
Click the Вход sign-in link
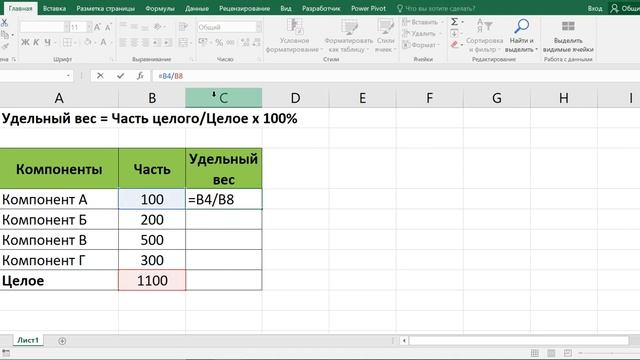(x=595, y=8)
